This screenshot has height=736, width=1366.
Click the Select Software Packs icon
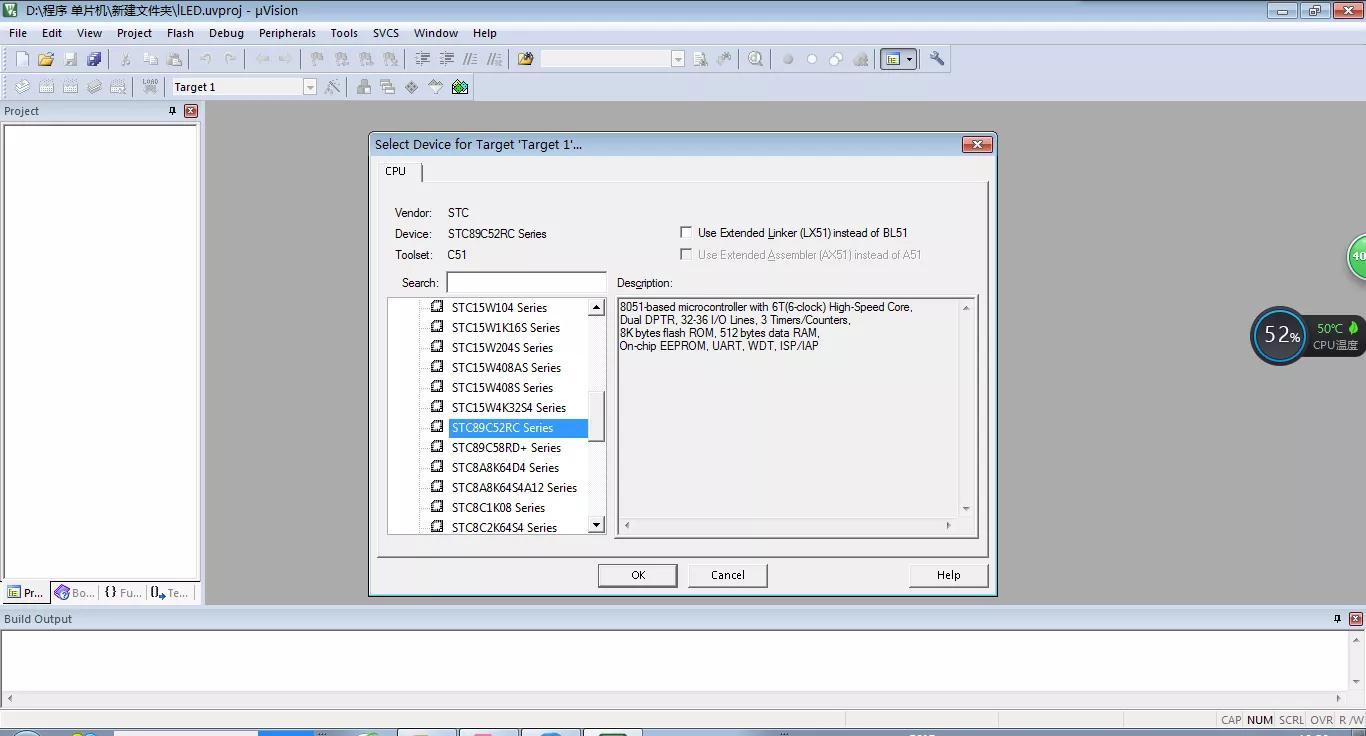coord(435,87)
